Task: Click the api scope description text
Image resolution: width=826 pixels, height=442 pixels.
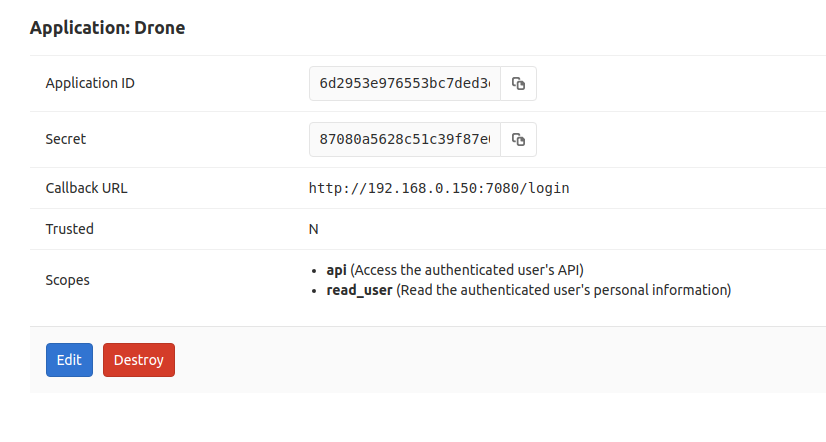Action: [x=467, y=270]
